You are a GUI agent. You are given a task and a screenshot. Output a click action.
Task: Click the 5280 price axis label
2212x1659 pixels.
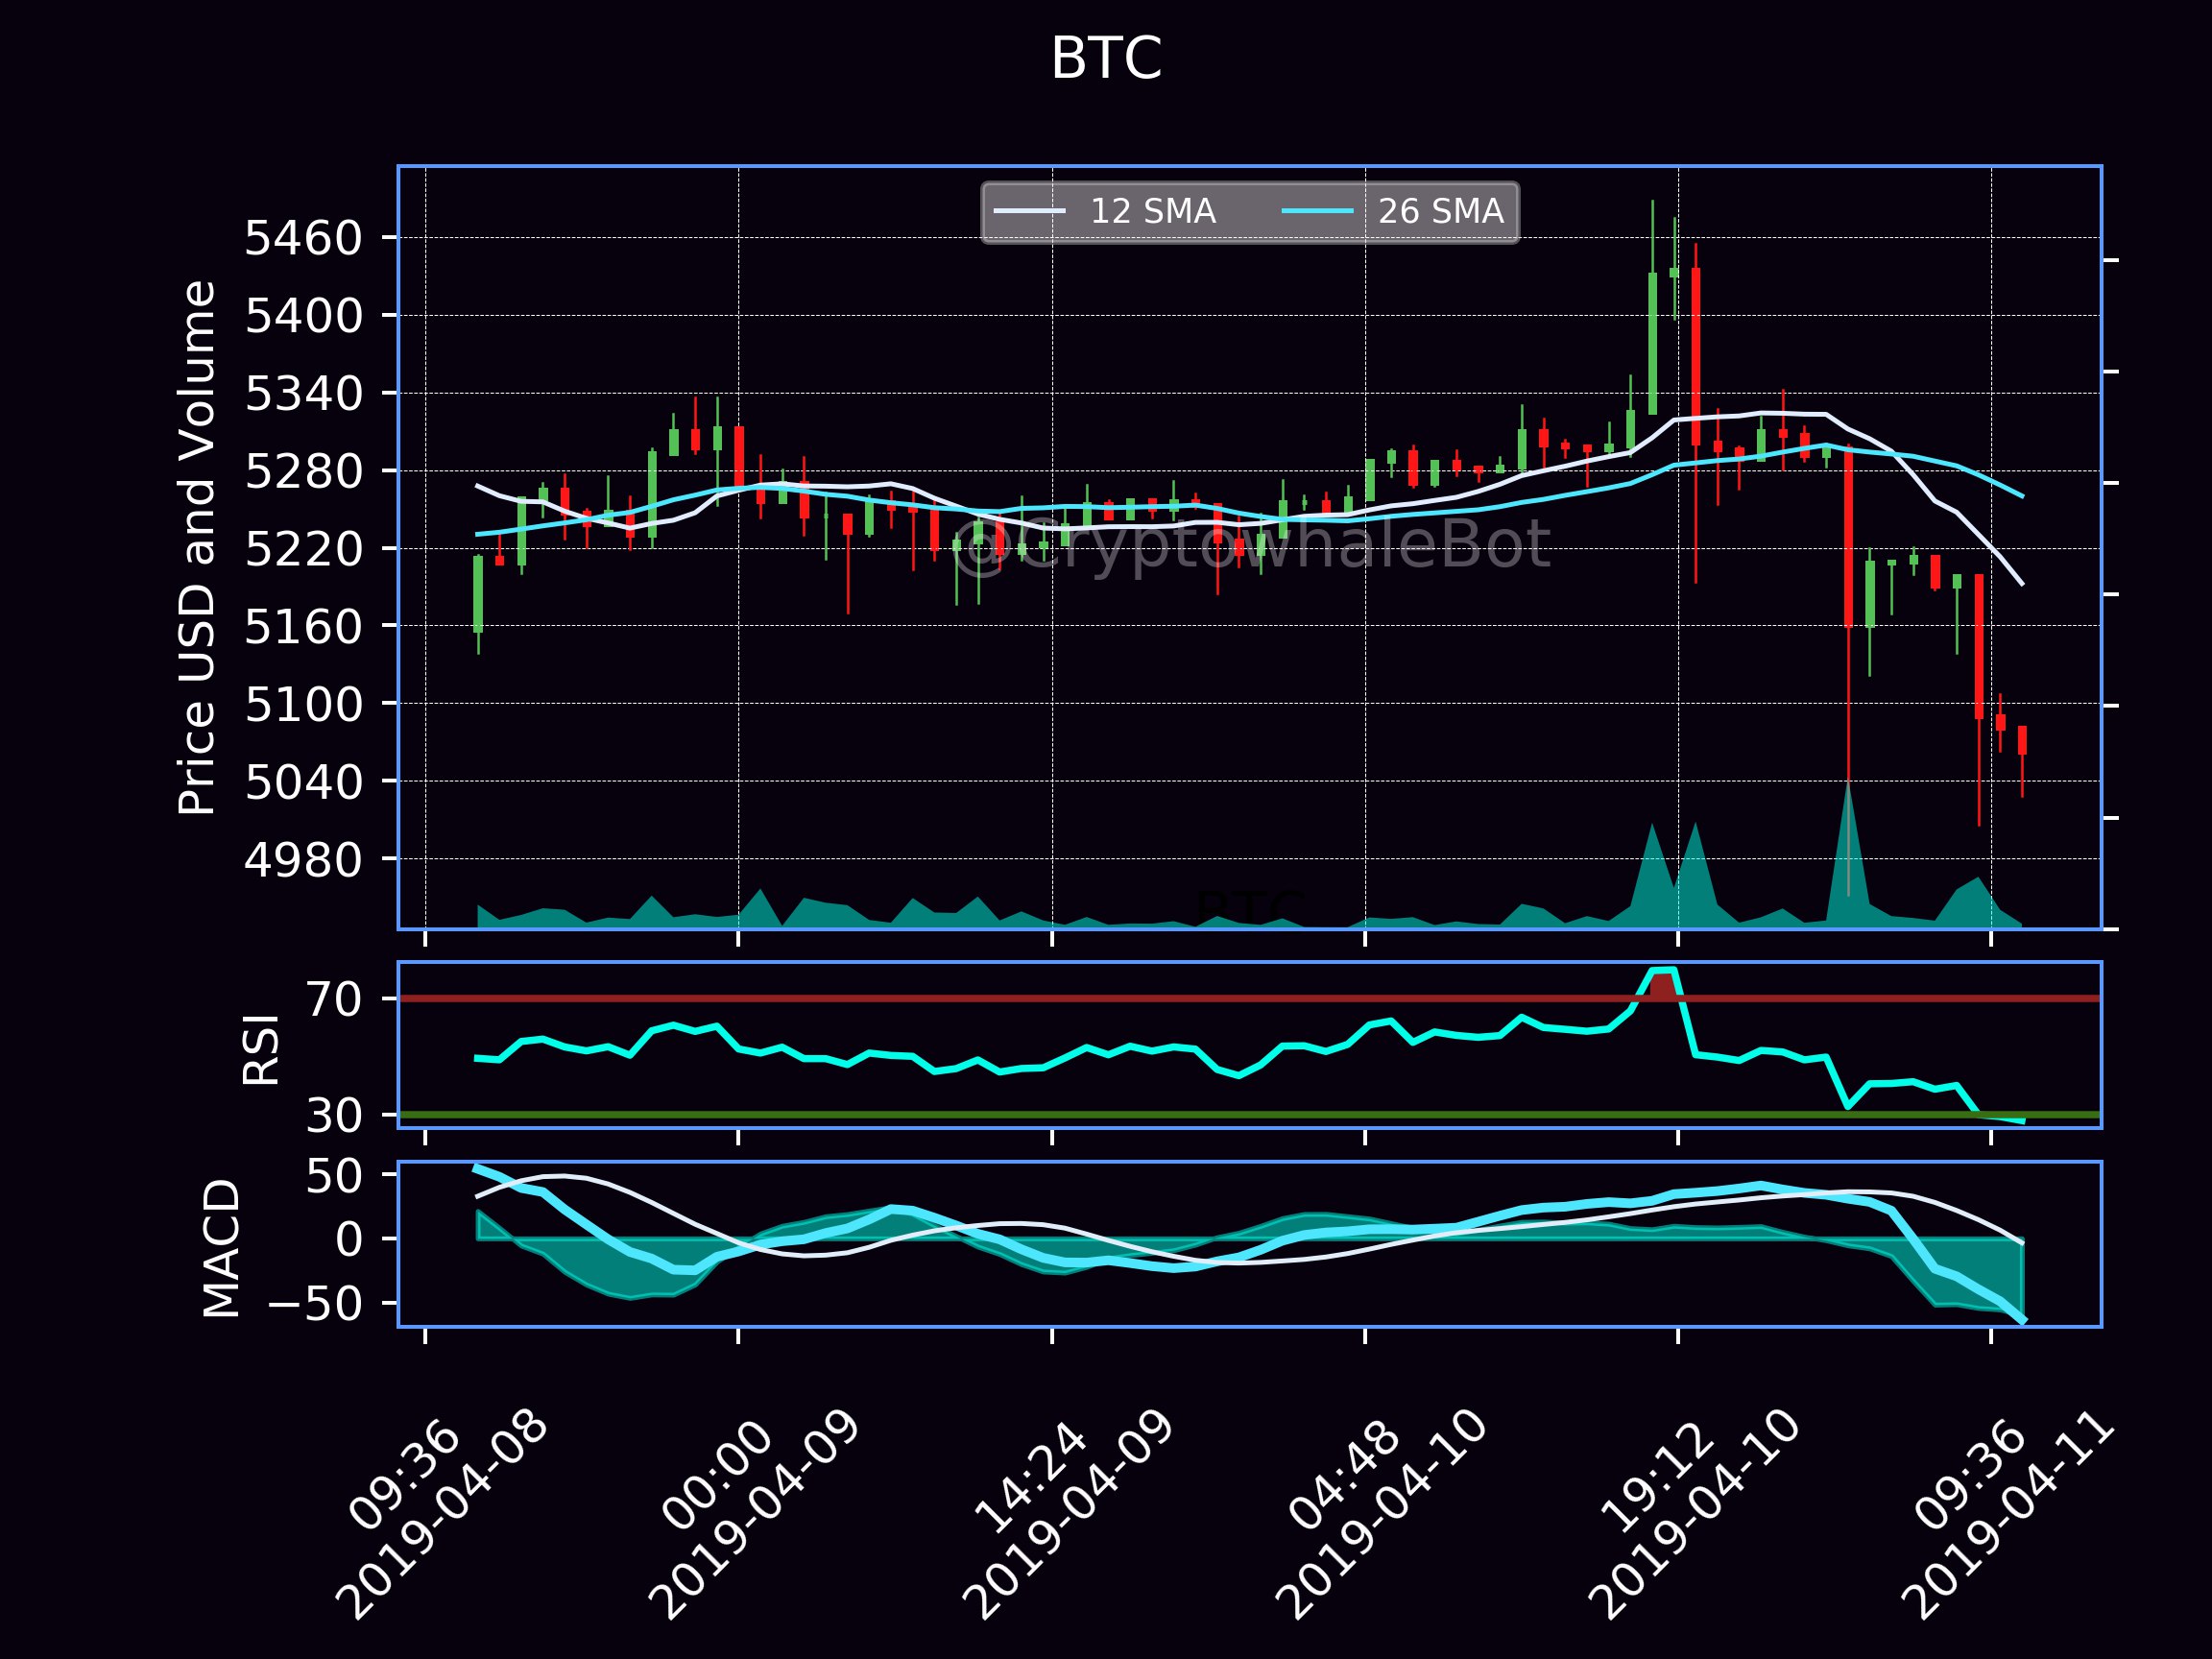pos(303,471)
